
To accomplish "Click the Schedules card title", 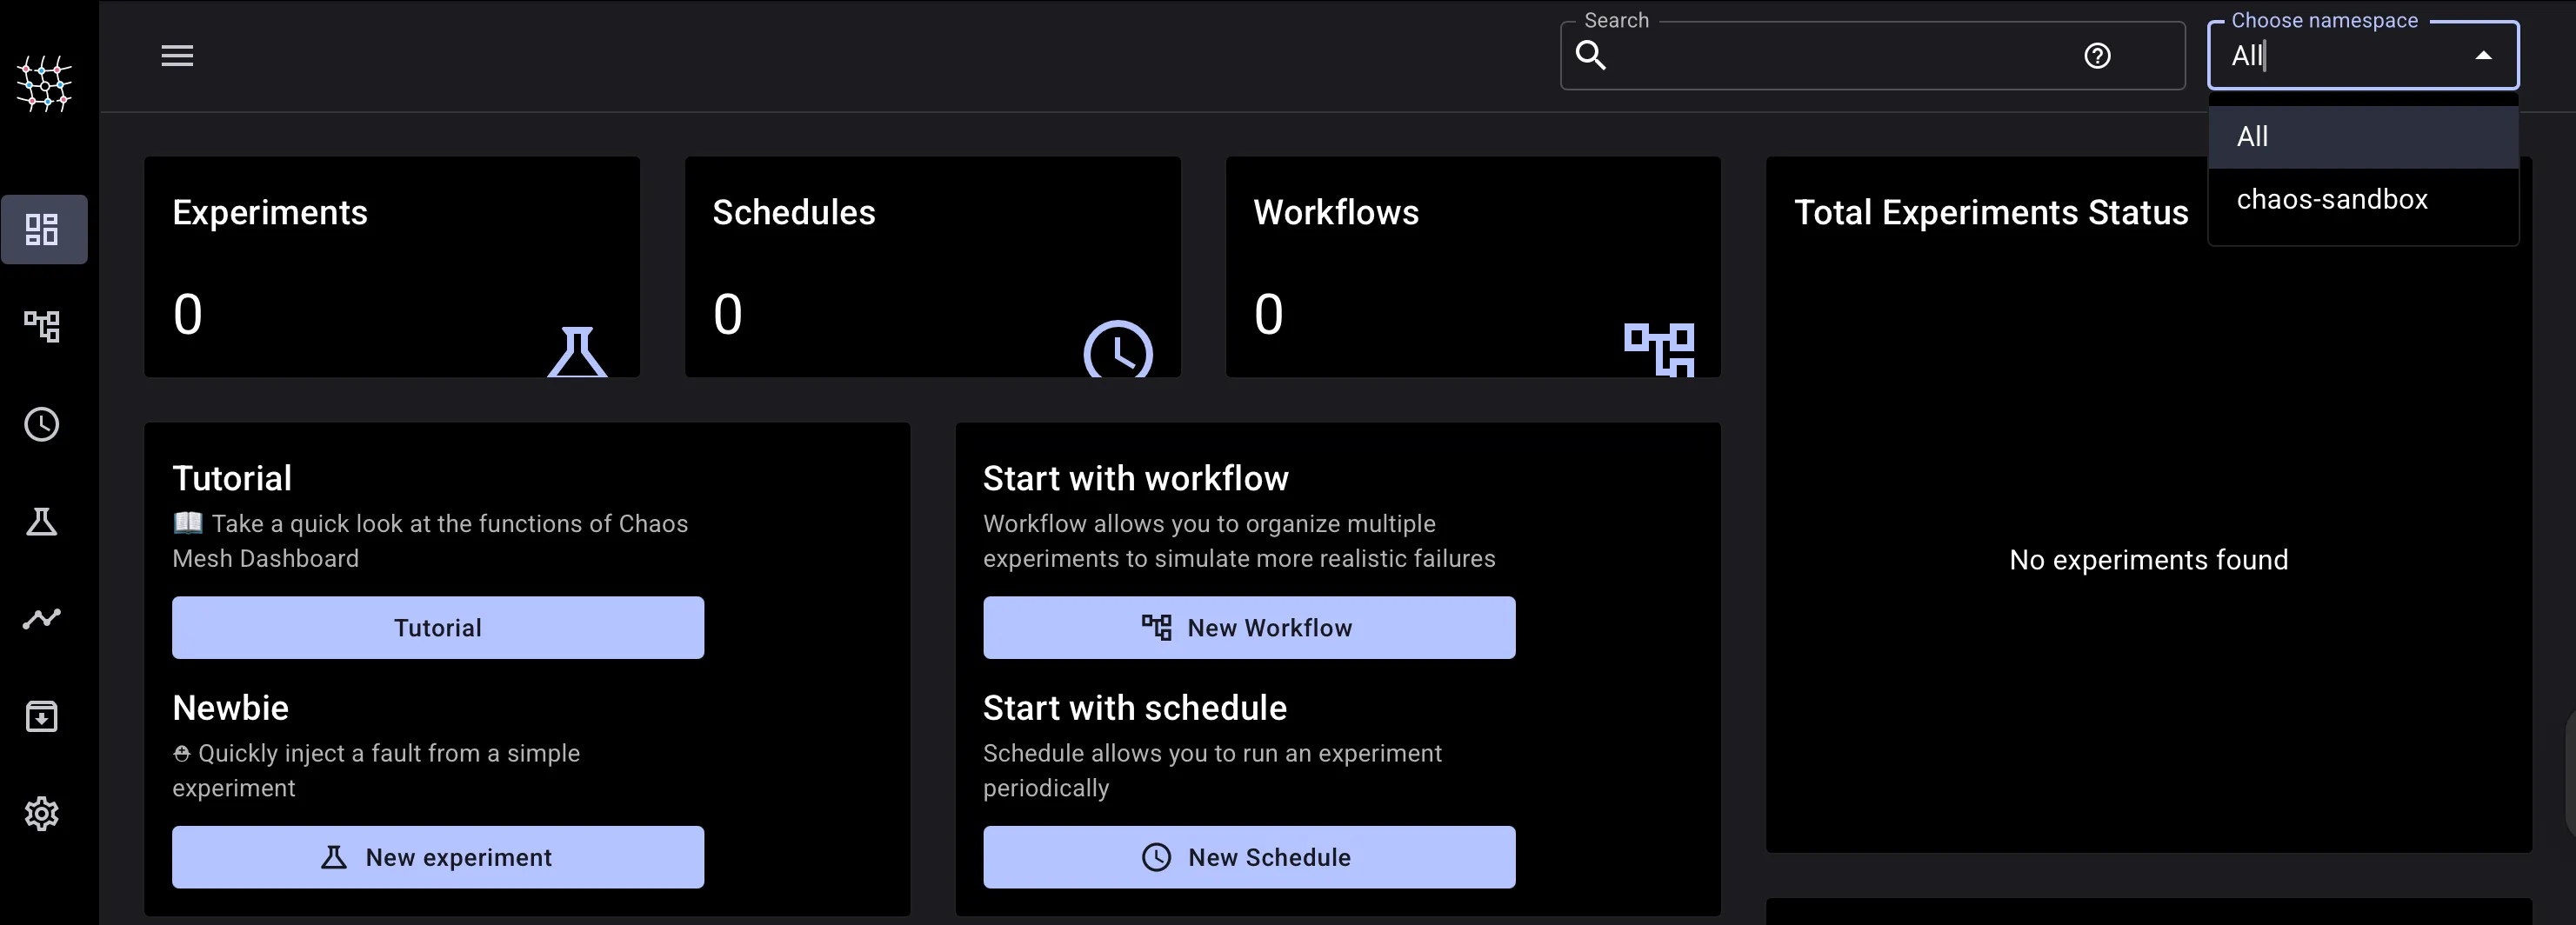I will pyautogui.click(x=794, y=212).
